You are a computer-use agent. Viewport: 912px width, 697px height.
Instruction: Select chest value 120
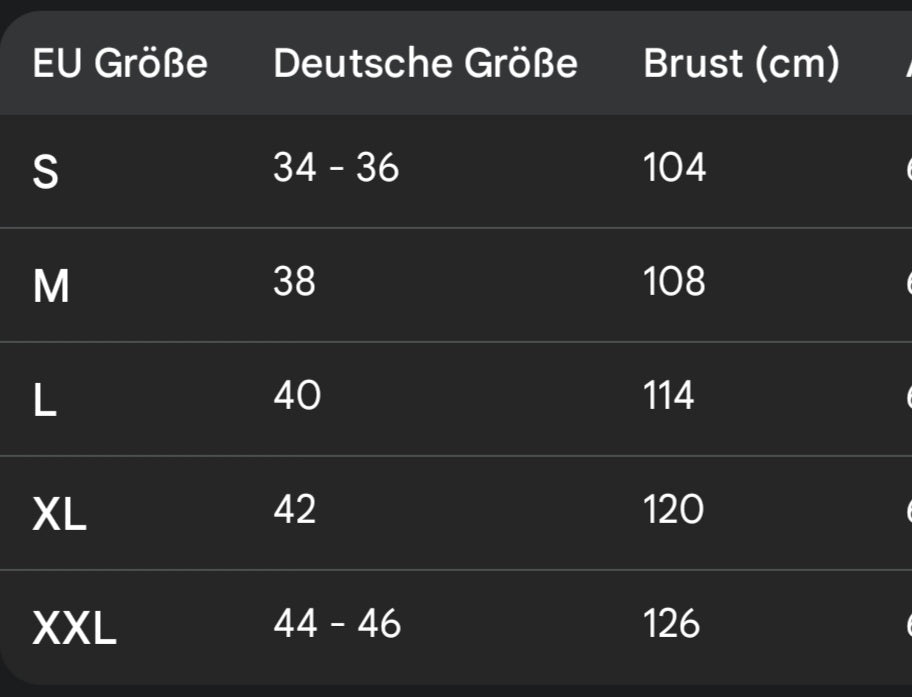(x=675, y=510)
